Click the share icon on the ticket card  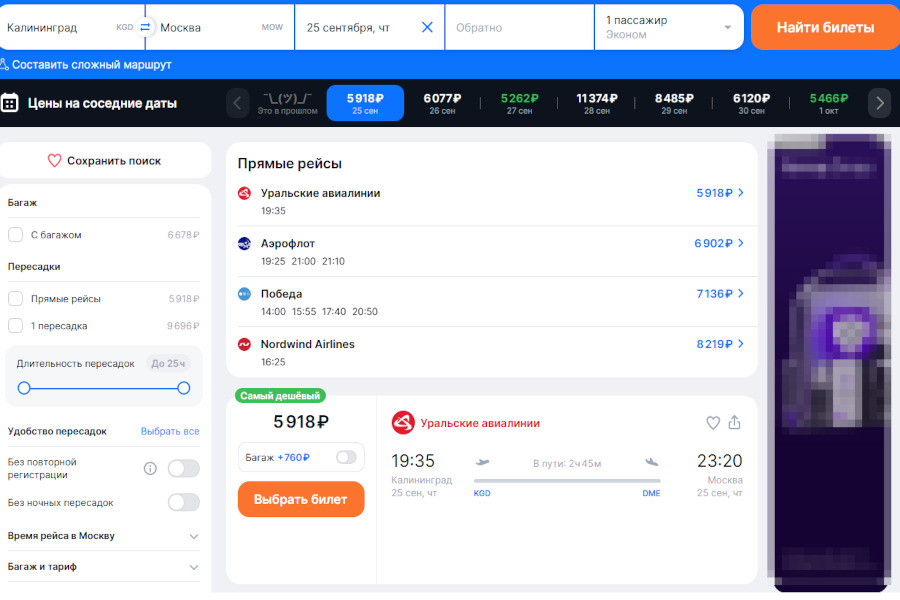click(x=735, y=423)
